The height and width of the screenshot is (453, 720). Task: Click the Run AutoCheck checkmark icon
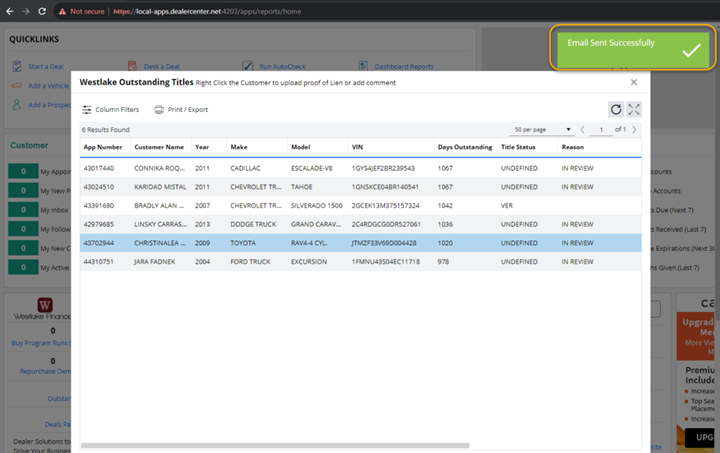pos(248,67)
